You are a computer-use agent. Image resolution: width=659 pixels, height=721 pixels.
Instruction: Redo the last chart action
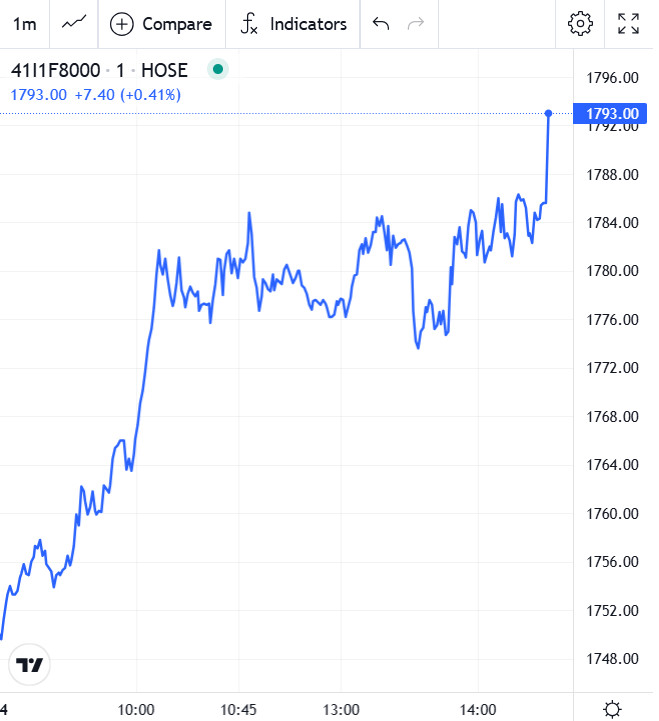tap(416, 24)
